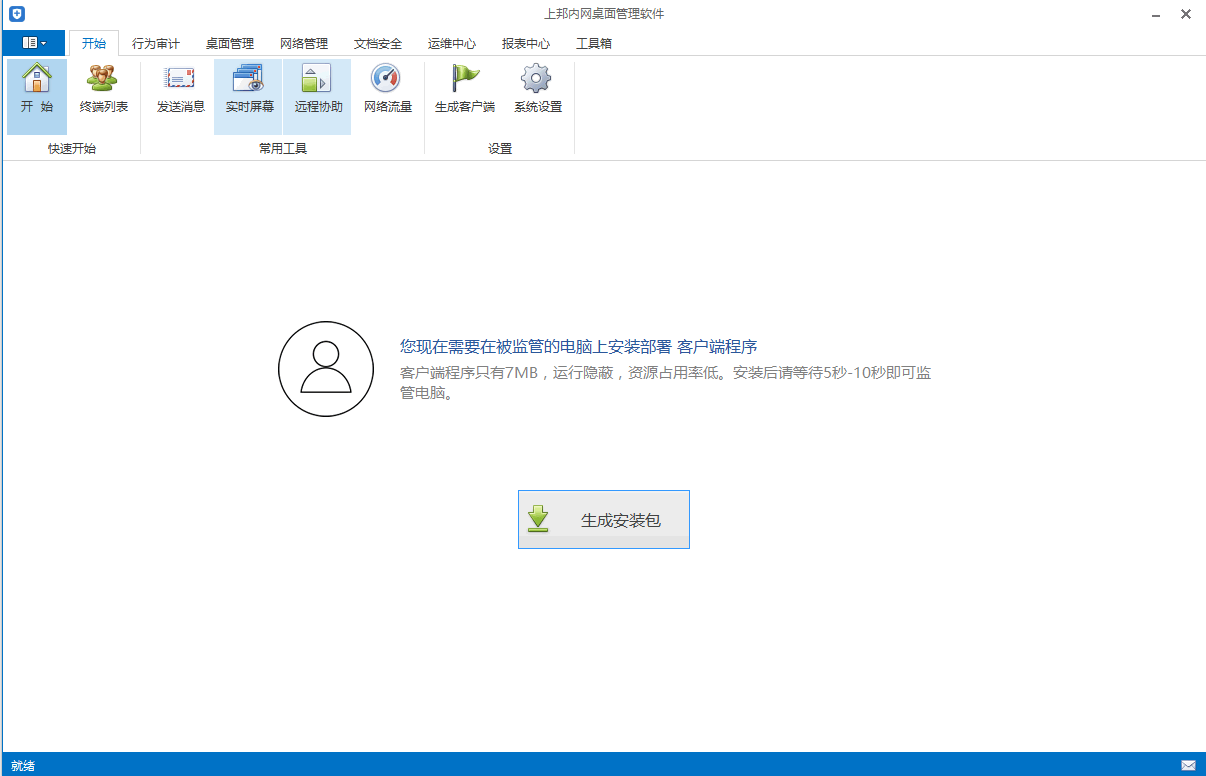This screenshot has width=1206, height=776.
Task: Launch 实时屏幕 real-time screen tool
Action: (x=249, y=96)
